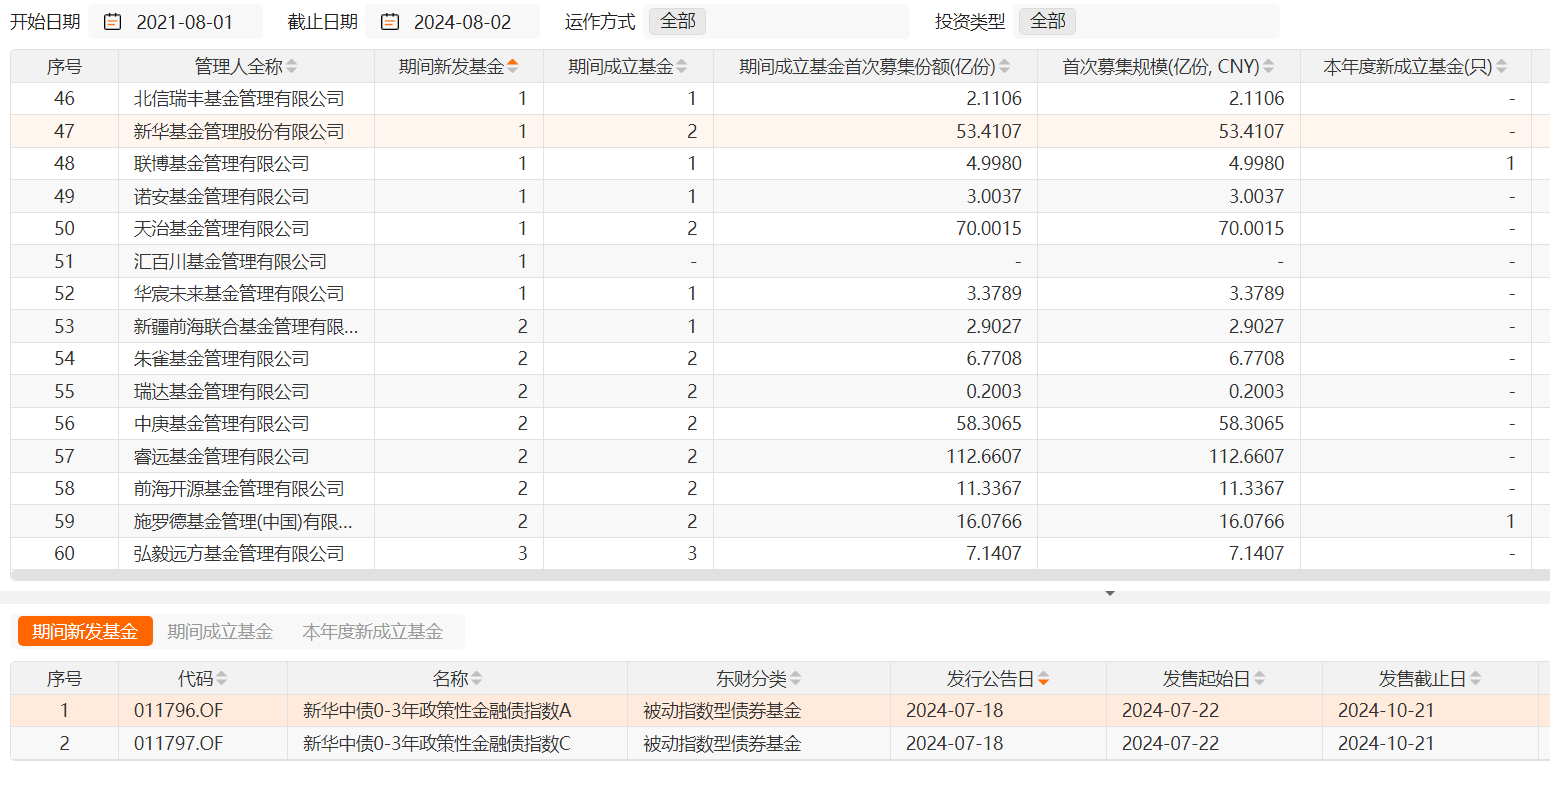Collapse the table using the arrow below it
This screenshot has width=1550, height=789.
[x=1110, y=593]
